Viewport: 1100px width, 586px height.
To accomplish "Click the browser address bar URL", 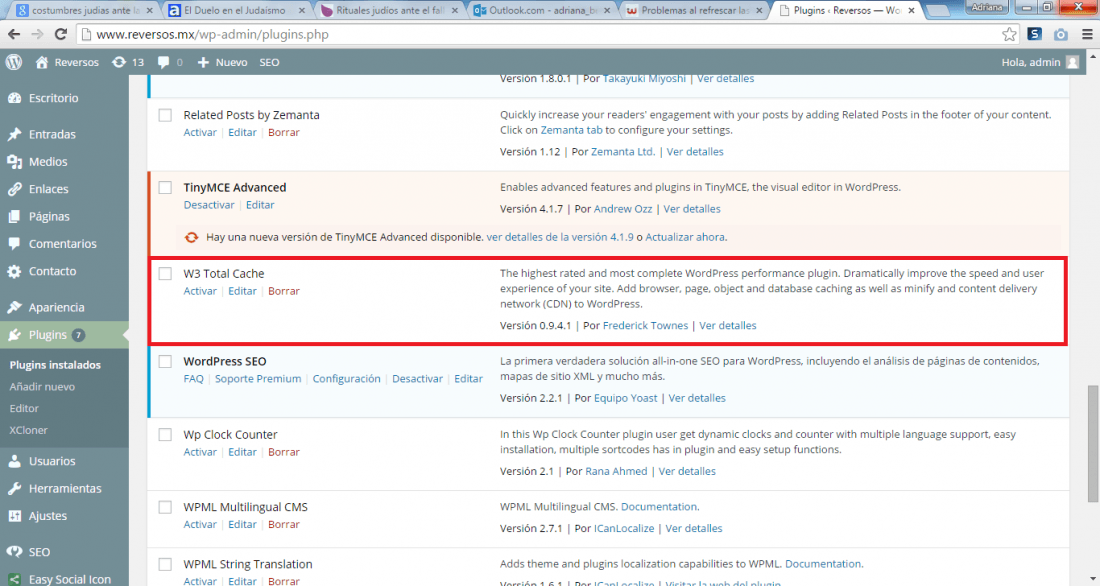I will pyautogui.click(x=213, y=34).
